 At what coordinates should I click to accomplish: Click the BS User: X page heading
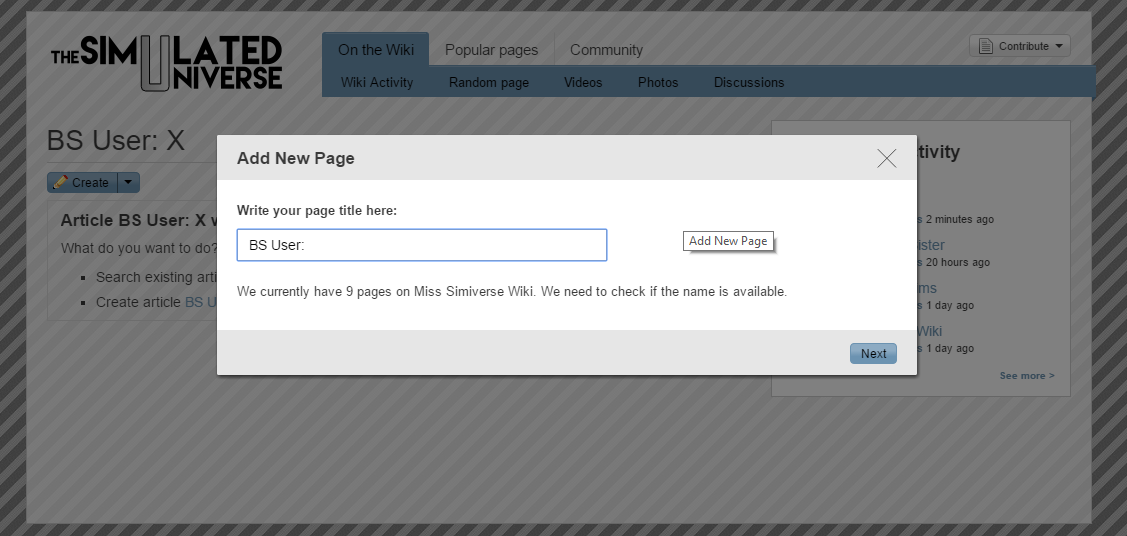click(x=116, y=141)
